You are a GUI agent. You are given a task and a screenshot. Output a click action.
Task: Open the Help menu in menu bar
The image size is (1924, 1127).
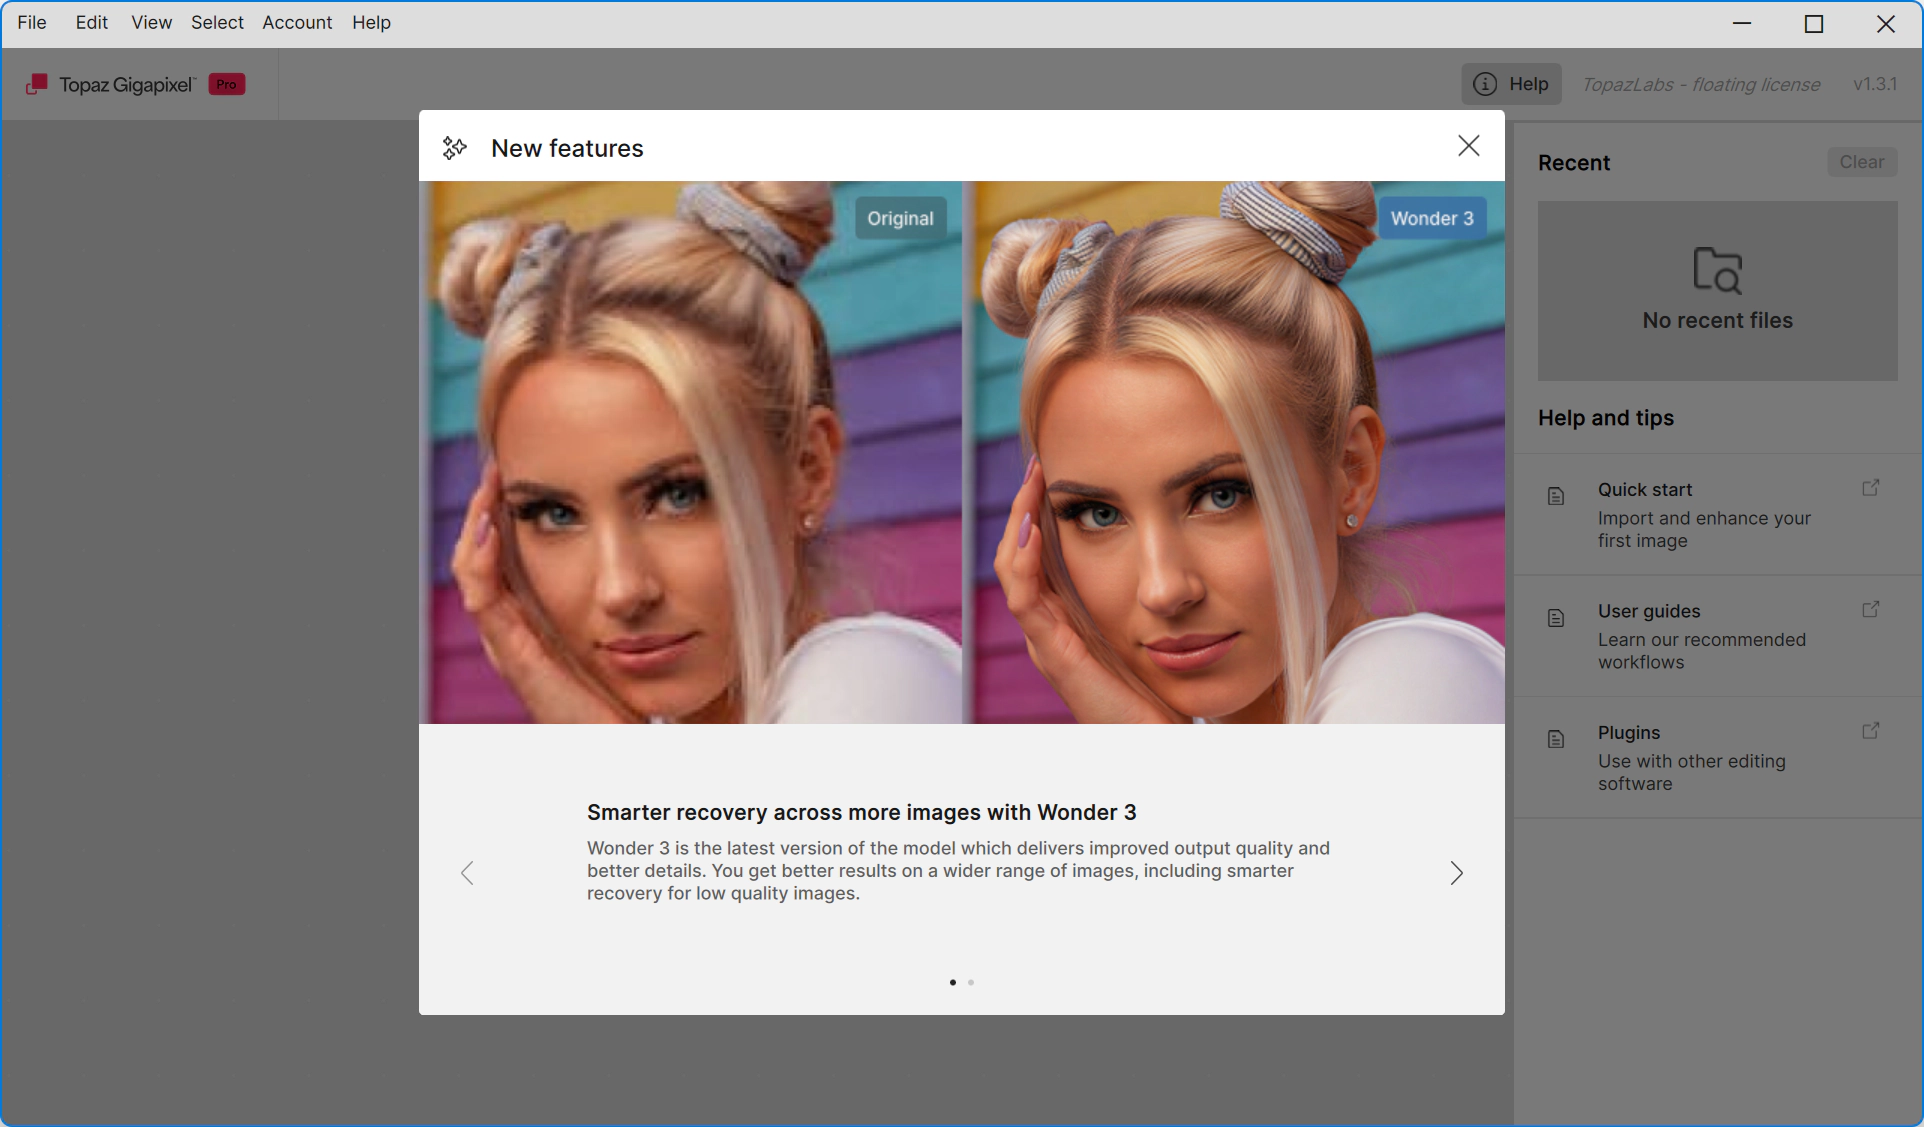point(371,22)
